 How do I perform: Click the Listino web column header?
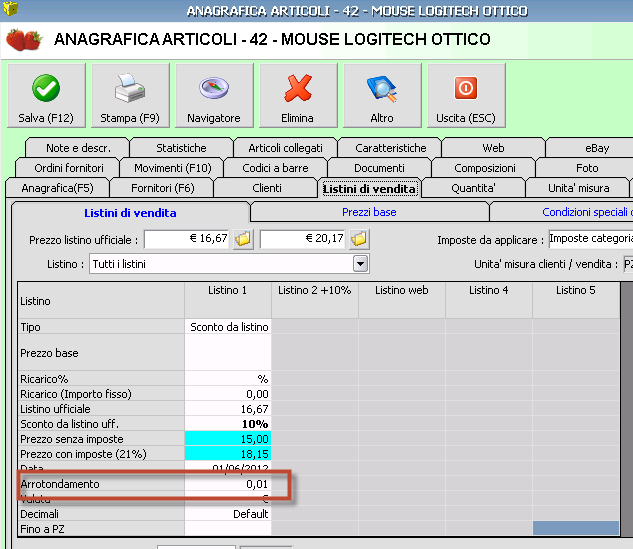pyautogui.click(x=402, y=301)
